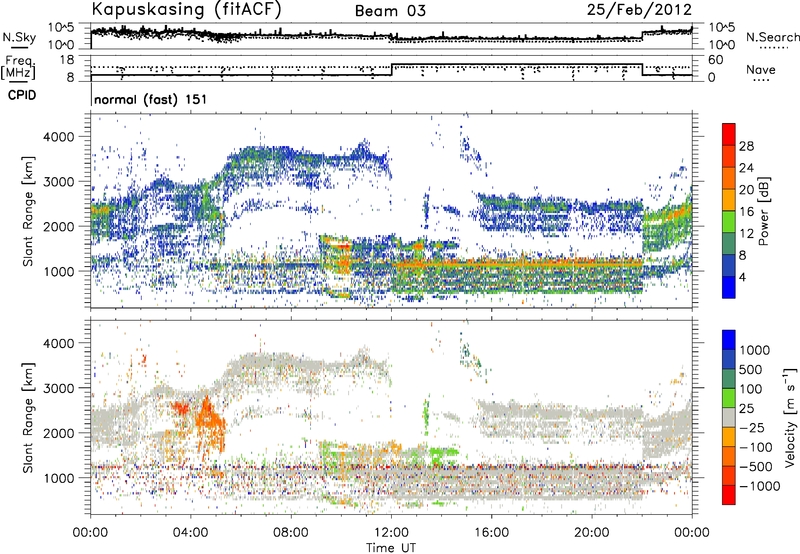The height and width of the screenshot is (554, 800).
Task: Click the '24' label on Power colorbar
Action: pos(746,168)
